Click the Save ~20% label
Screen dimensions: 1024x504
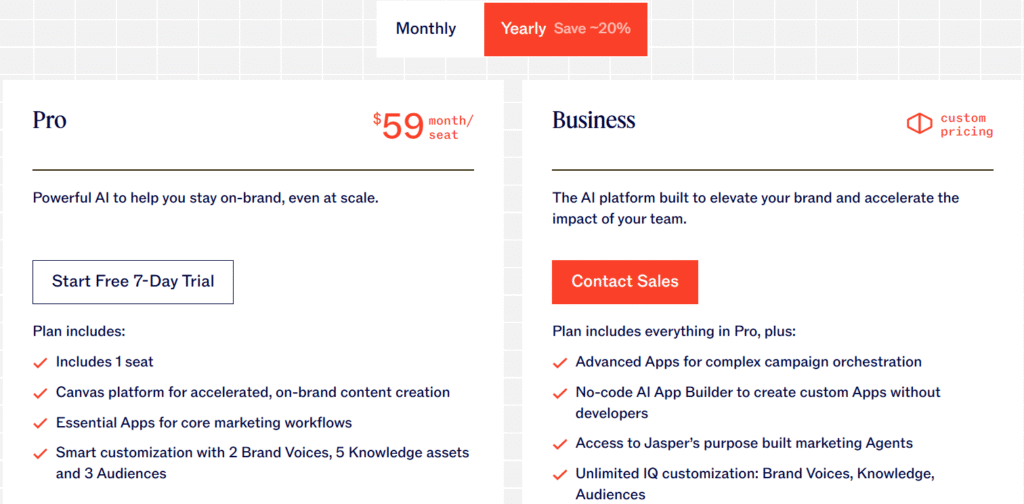[x=592, y=29]
